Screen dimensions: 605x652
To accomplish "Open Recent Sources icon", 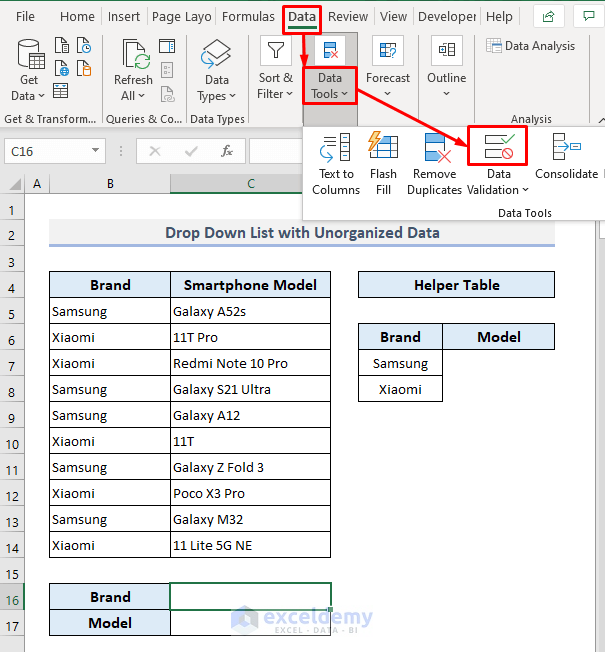I will [84, 45].
